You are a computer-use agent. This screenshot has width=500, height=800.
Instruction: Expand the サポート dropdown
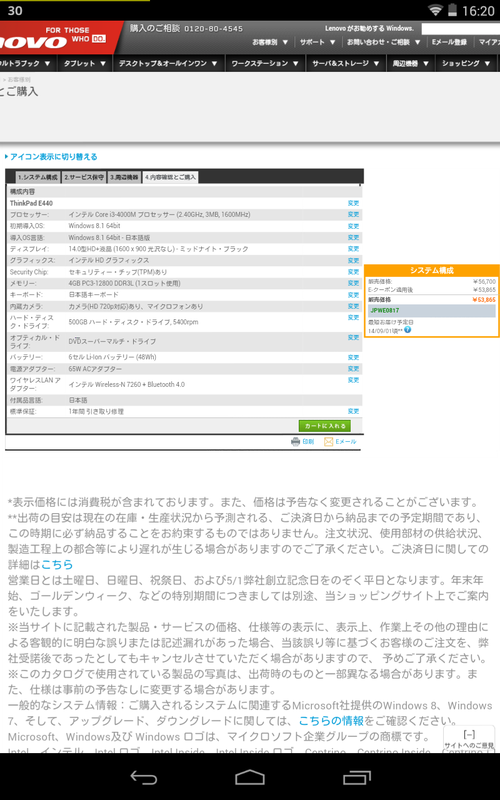click(317, 42)
